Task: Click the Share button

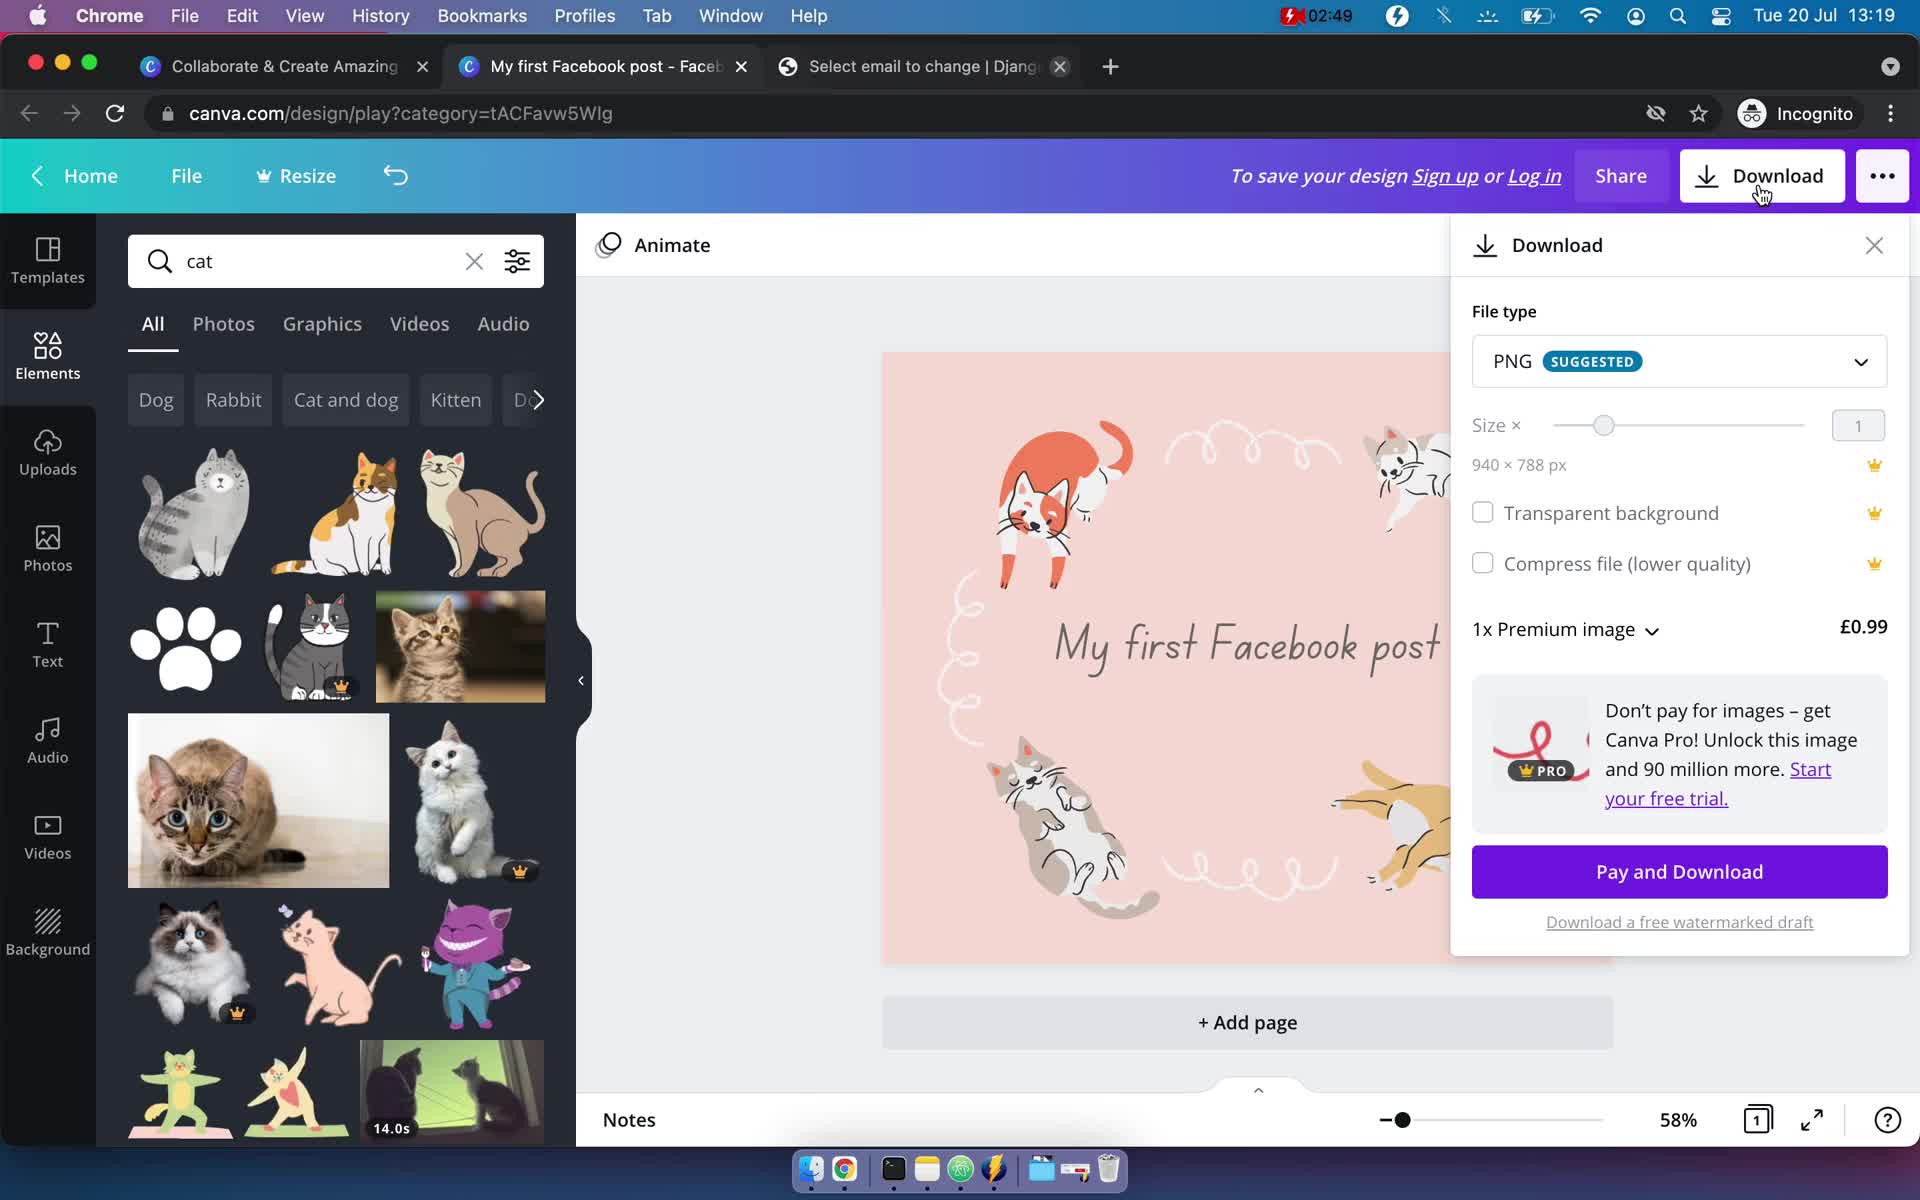Action: click(x=1620, y=176)
